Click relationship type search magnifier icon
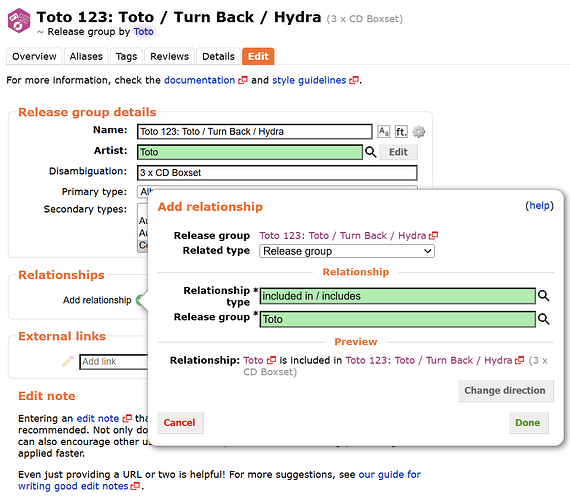Image resolution: width=570 pixels, height=500 pixels. pos(543,296)
